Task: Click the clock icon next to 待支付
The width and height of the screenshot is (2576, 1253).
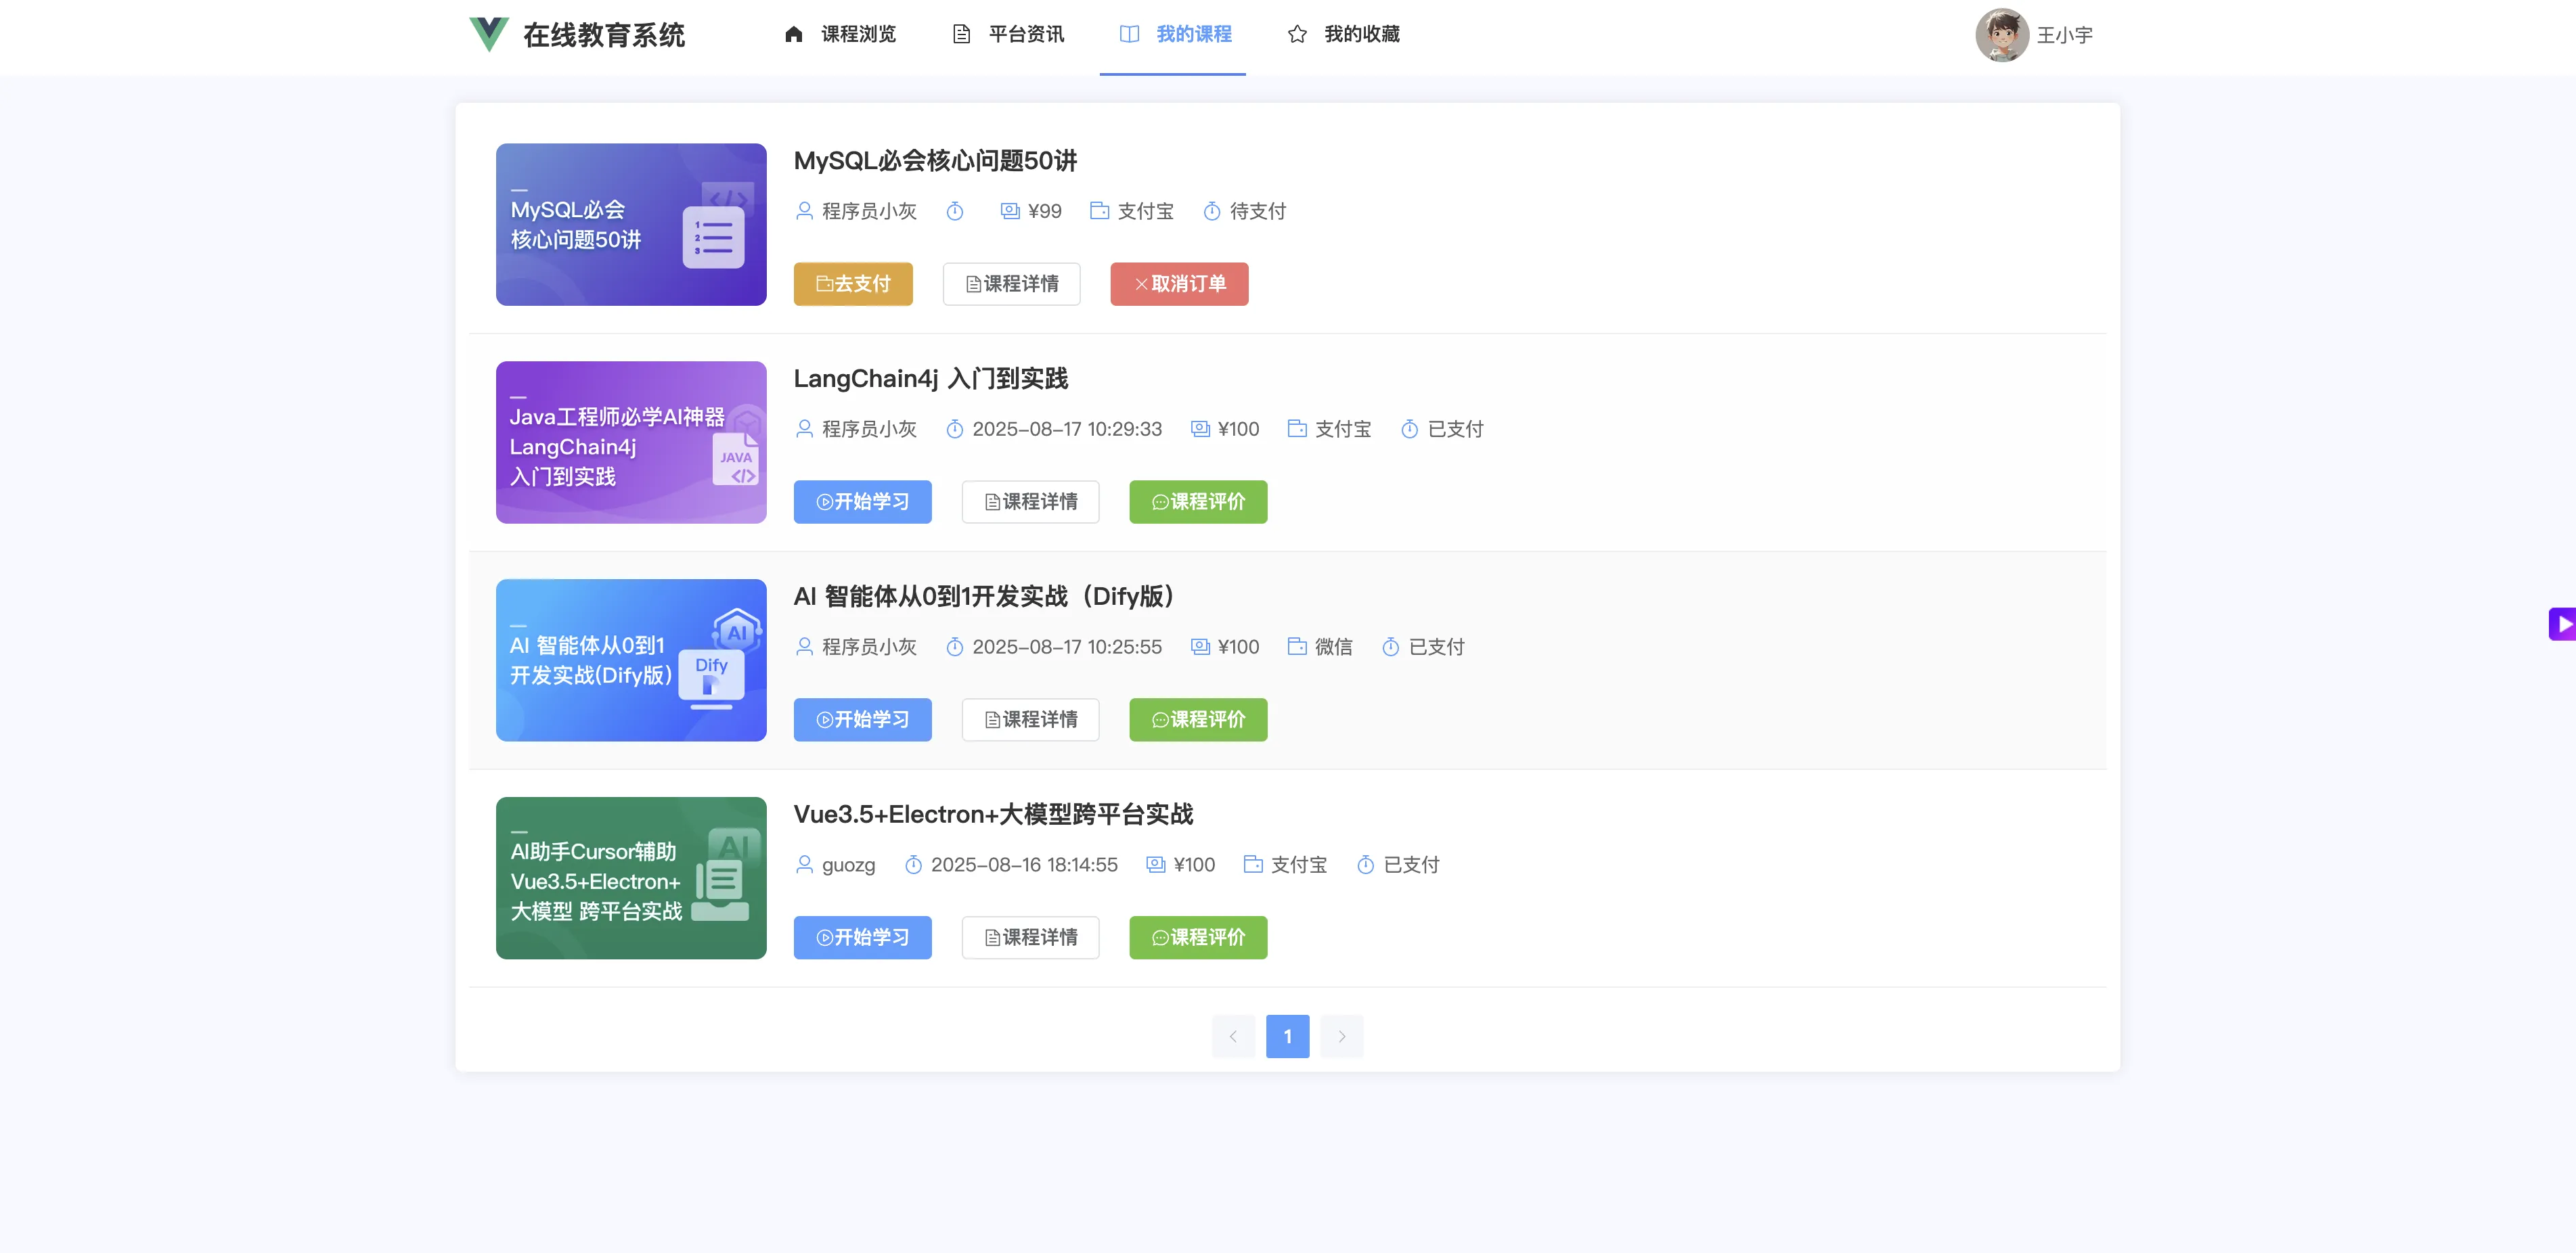Action: (x=1211, y=211)
